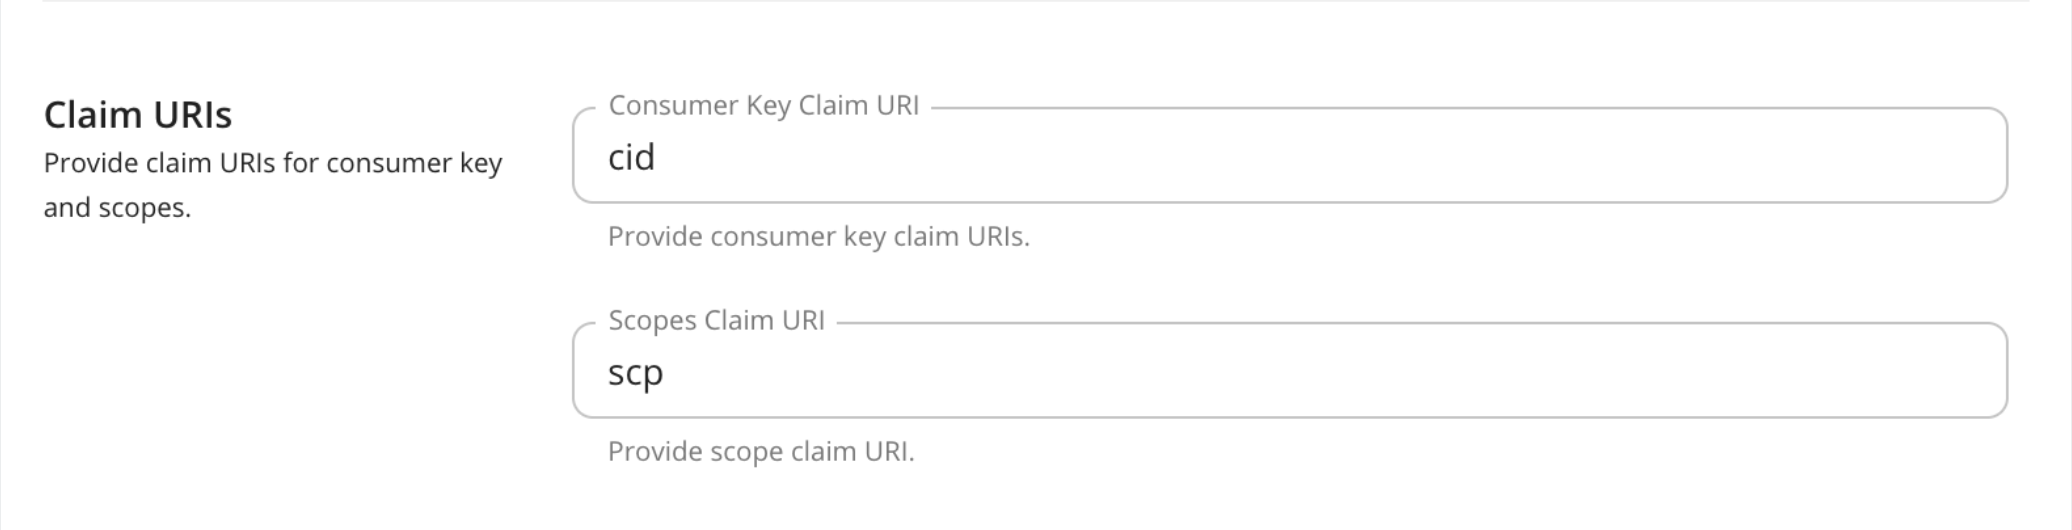This screenshot has width=2072, height=530.
Task: Click "URI" in the Scopes Claim URI label
Action: coord(803,321)
